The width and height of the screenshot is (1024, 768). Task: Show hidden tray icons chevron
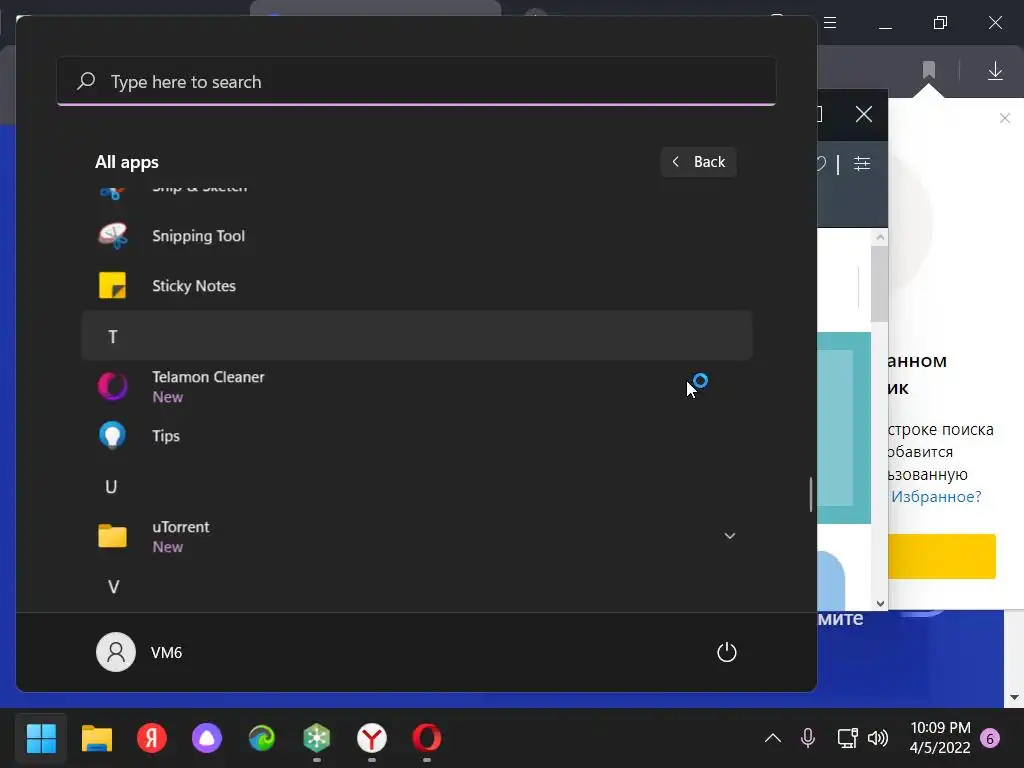(x=773, y=739)
